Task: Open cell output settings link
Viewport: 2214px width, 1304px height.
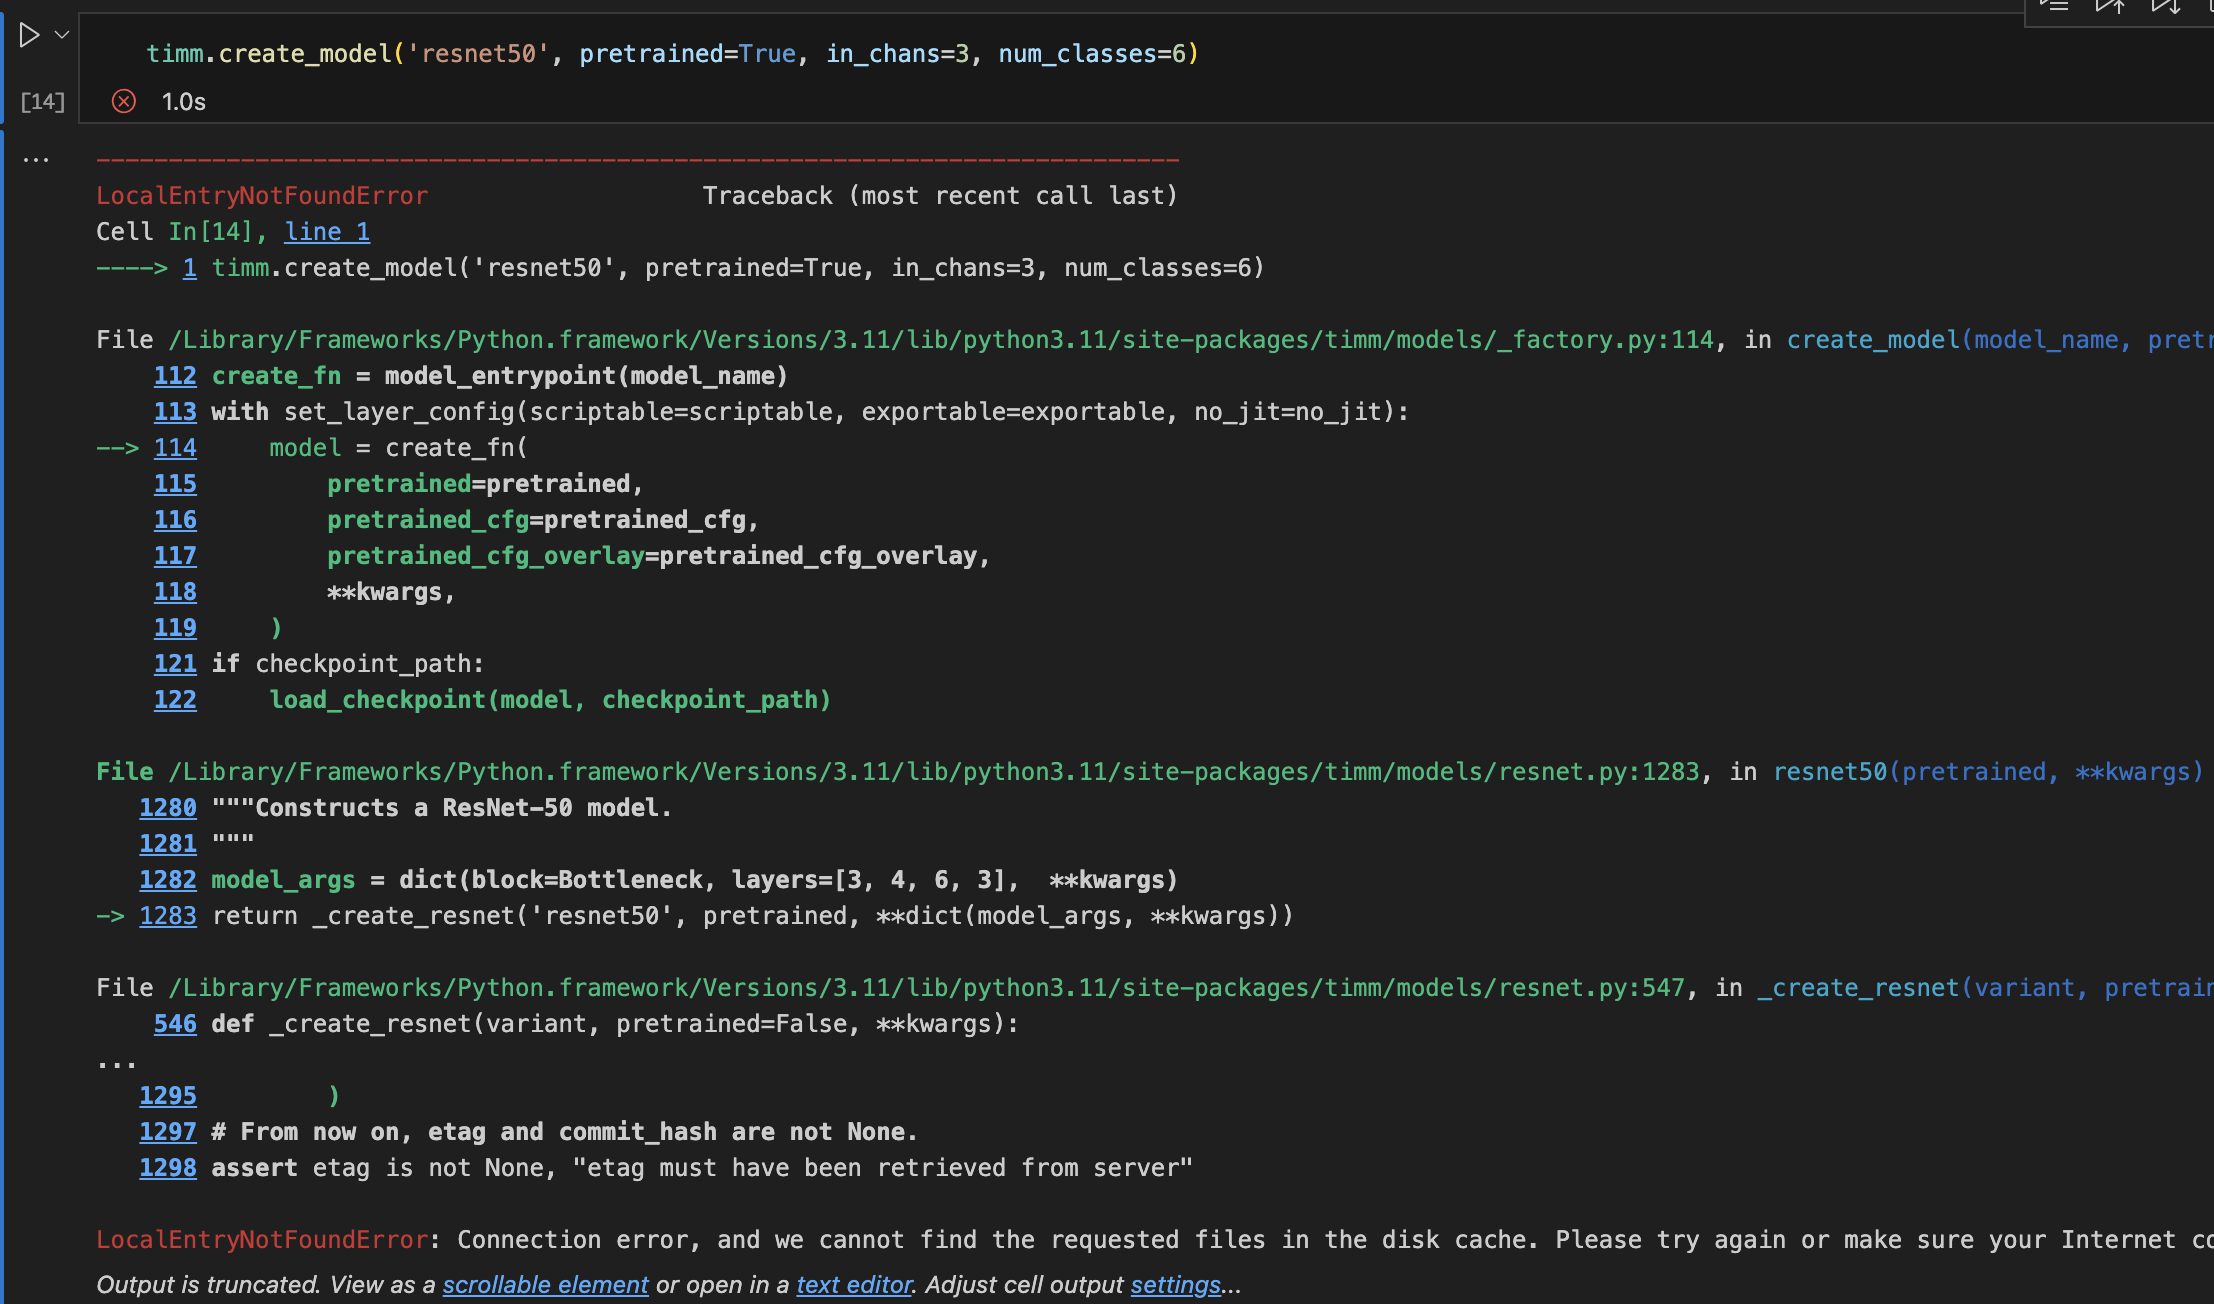Action: (x=1176, y=1285)
